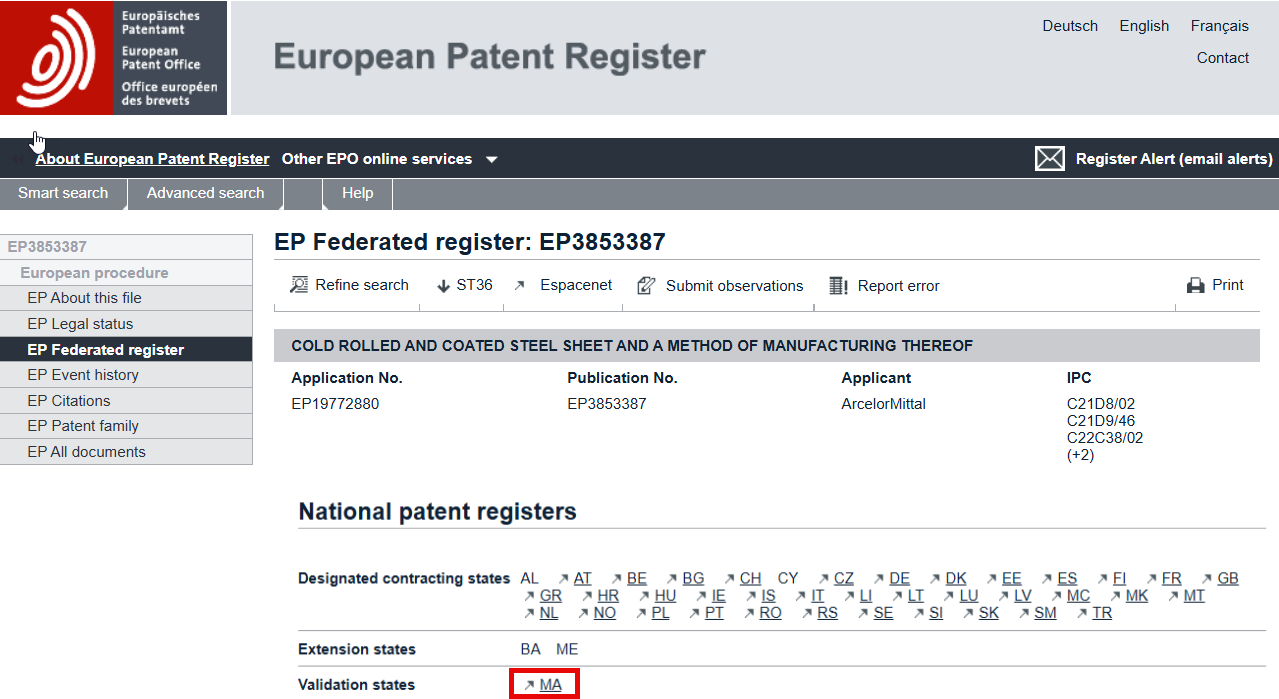Open application number EP19772880
The image size is (1279, 699).
click(335, 404)
